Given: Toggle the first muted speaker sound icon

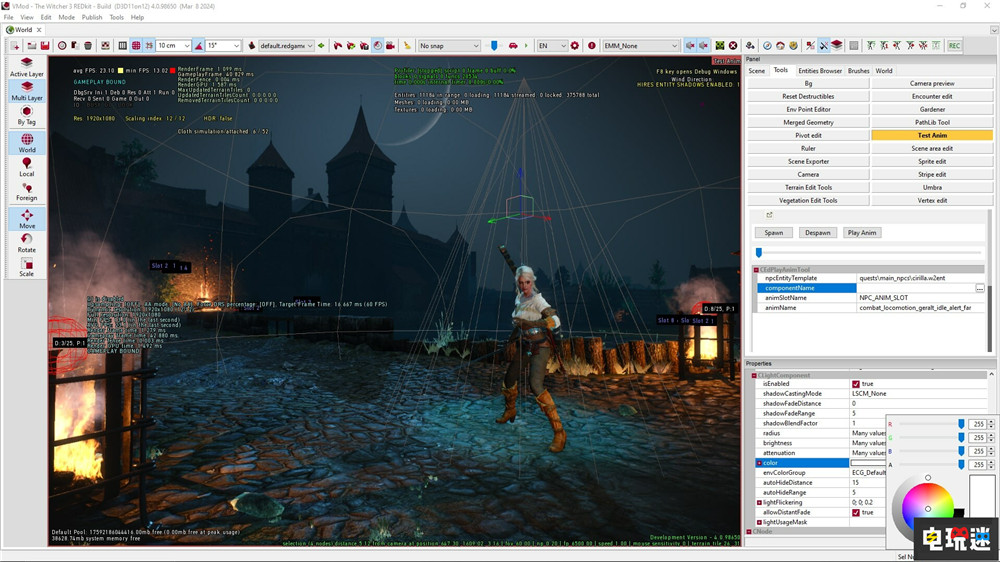Looking at the screenshot, I should coord(690,46).
